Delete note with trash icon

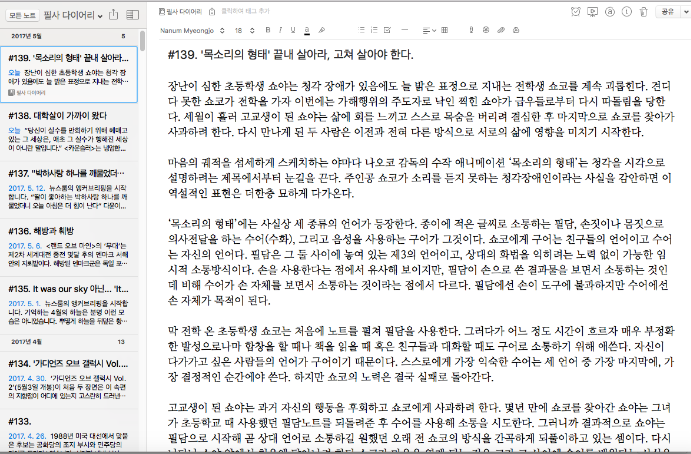pos(643,12)
